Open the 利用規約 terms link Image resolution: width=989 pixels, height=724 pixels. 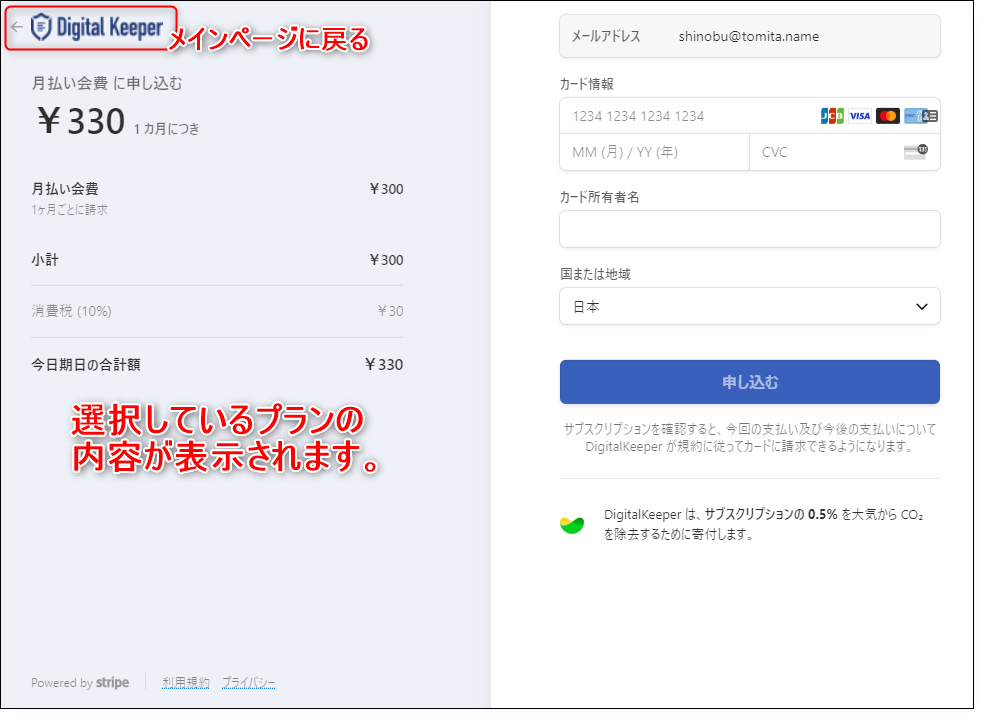186,683
